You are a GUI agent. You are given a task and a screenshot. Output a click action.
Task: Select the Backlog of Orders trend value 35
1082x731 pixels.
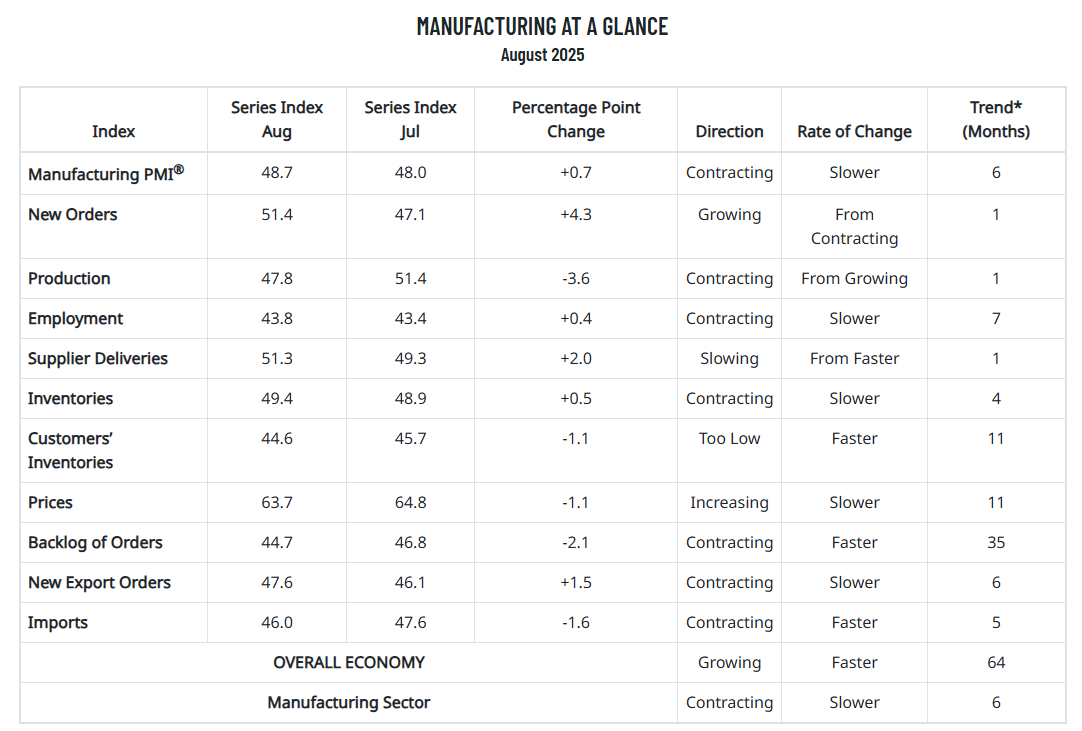pos(996,542)
